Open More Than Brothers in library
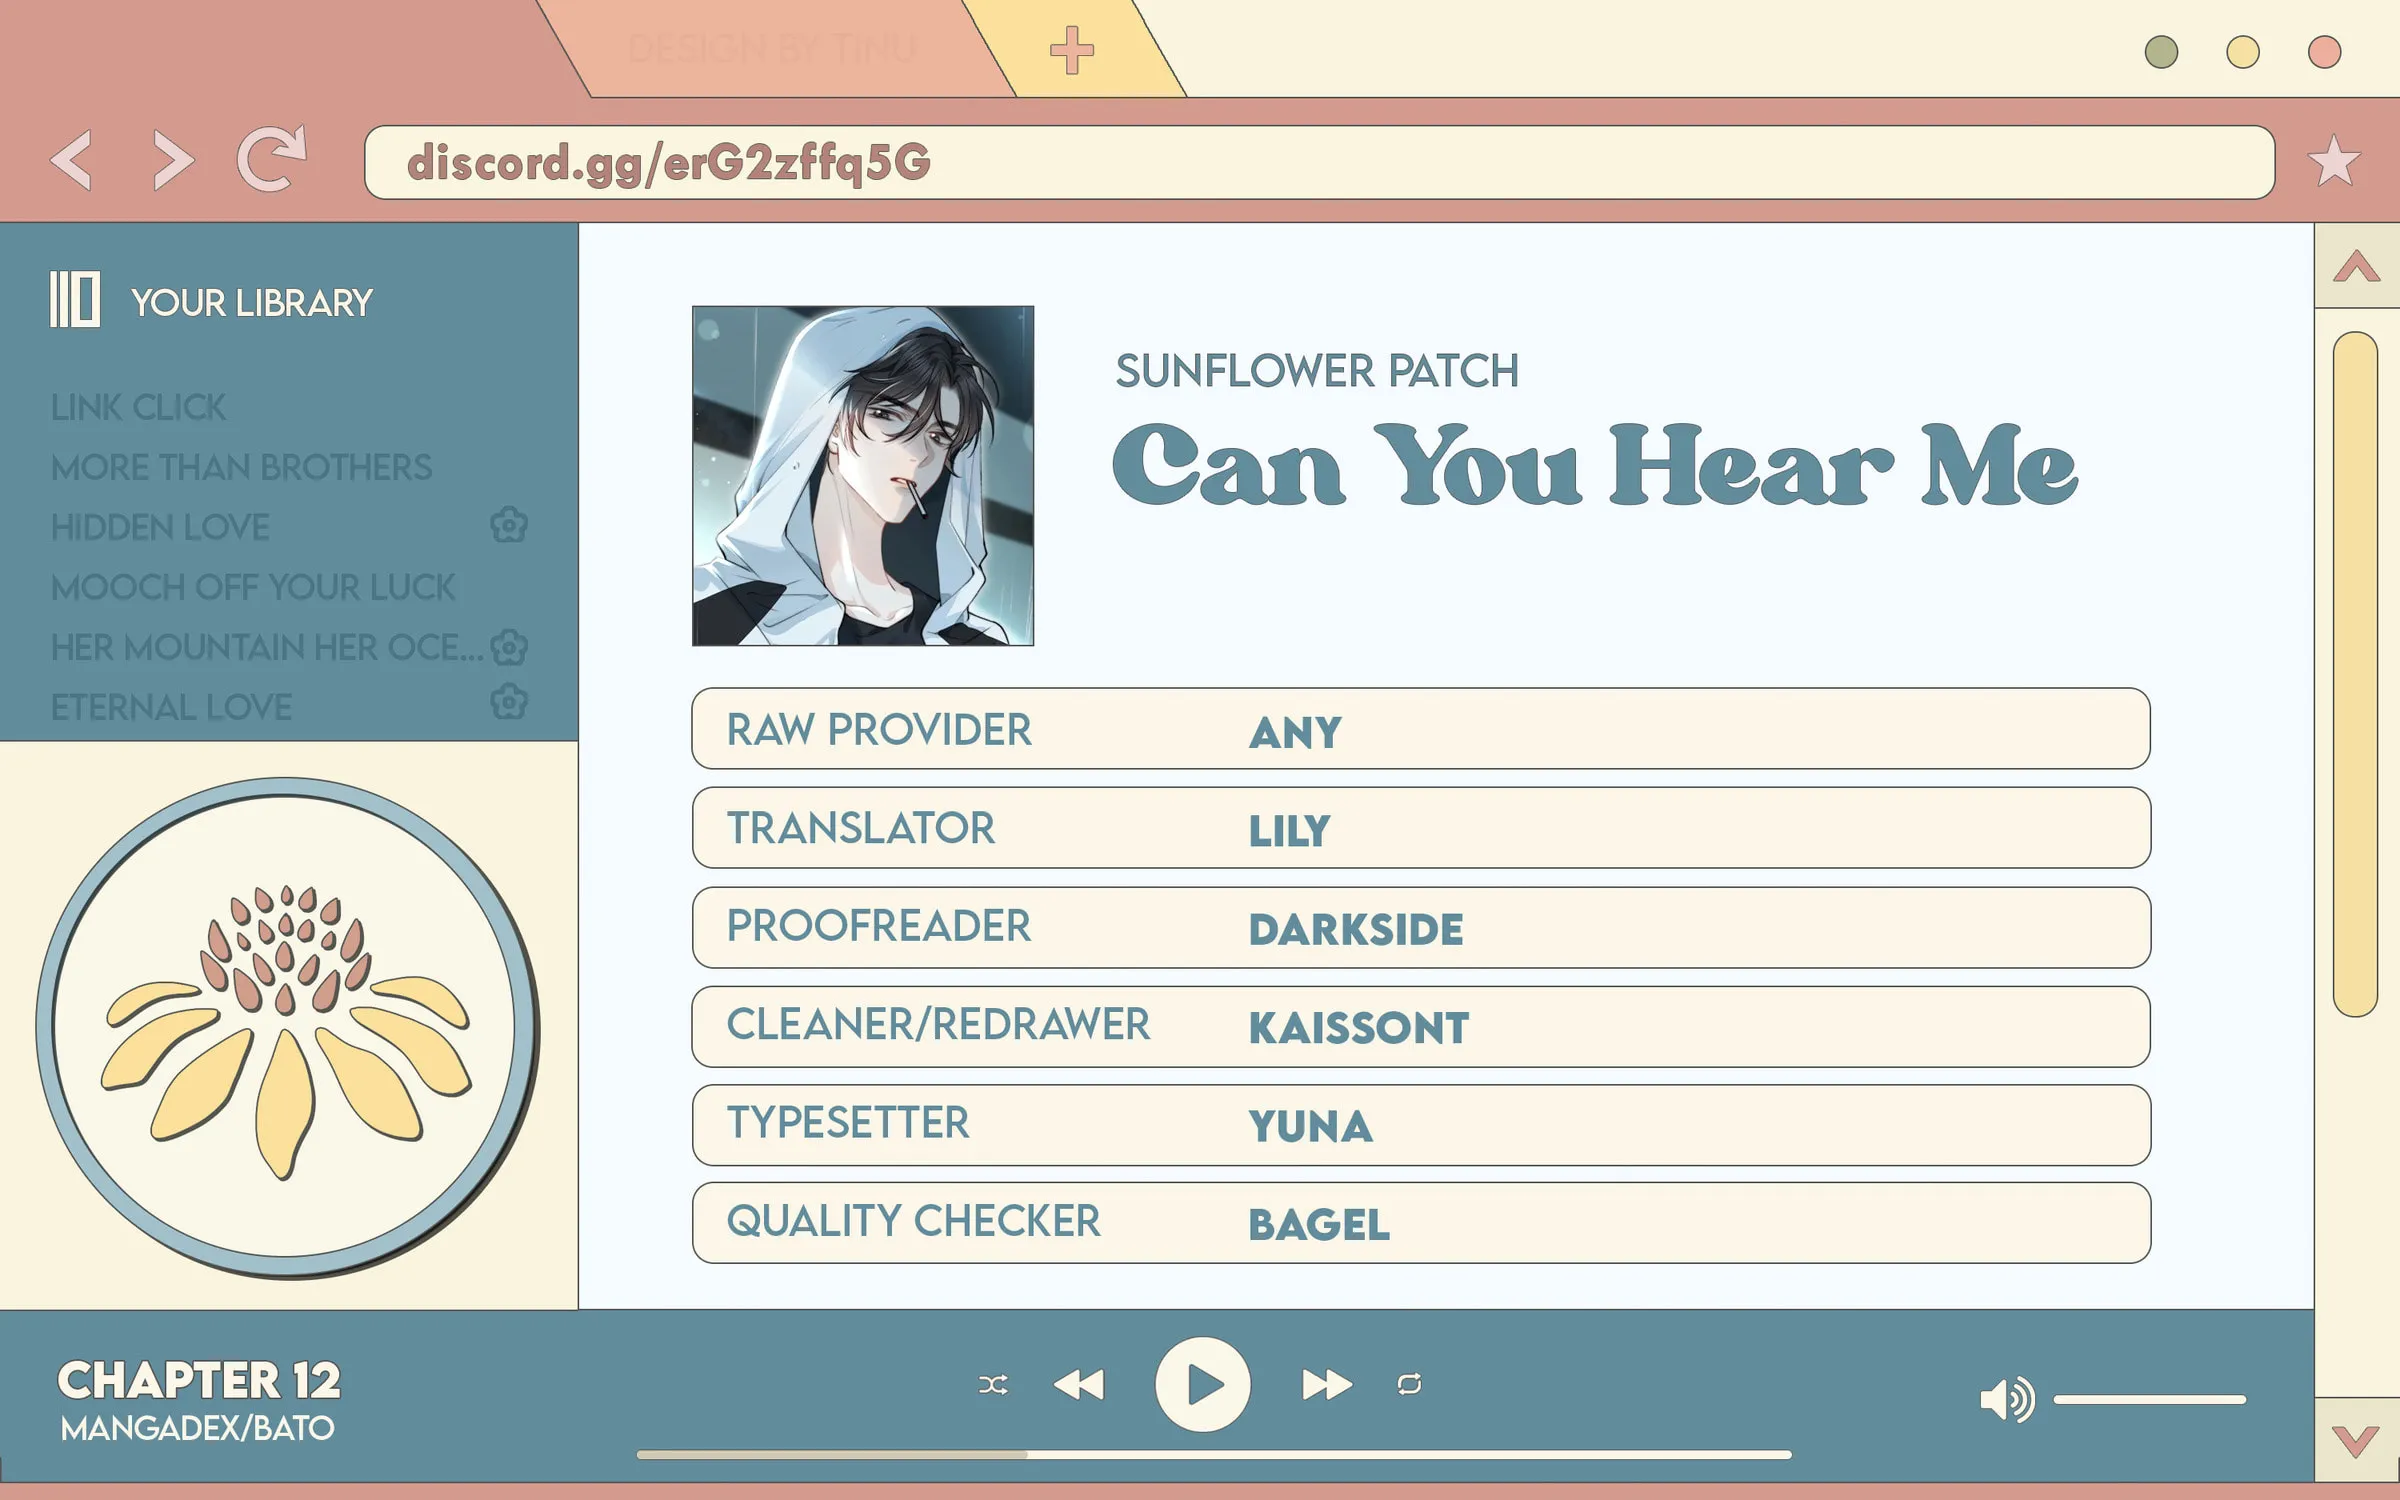The height and width of the screenshot is (1500, 2400). (241, 467)
